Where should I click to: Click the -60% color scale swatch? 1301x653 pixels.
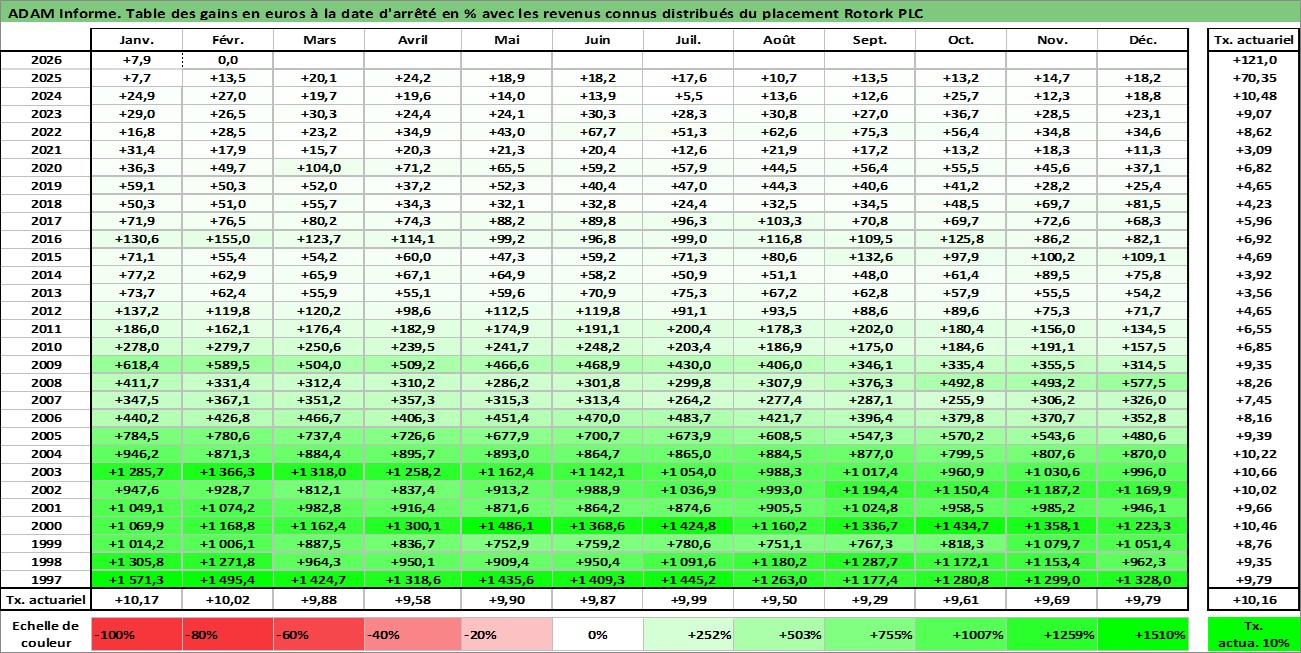tap(317, 634)
